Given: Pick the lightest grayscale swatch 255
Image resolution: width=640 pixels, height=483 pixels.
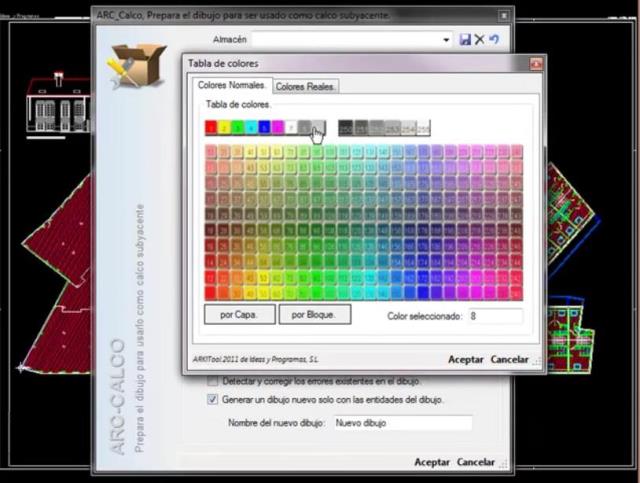Looking at the screenshot, I should [423, 128].
